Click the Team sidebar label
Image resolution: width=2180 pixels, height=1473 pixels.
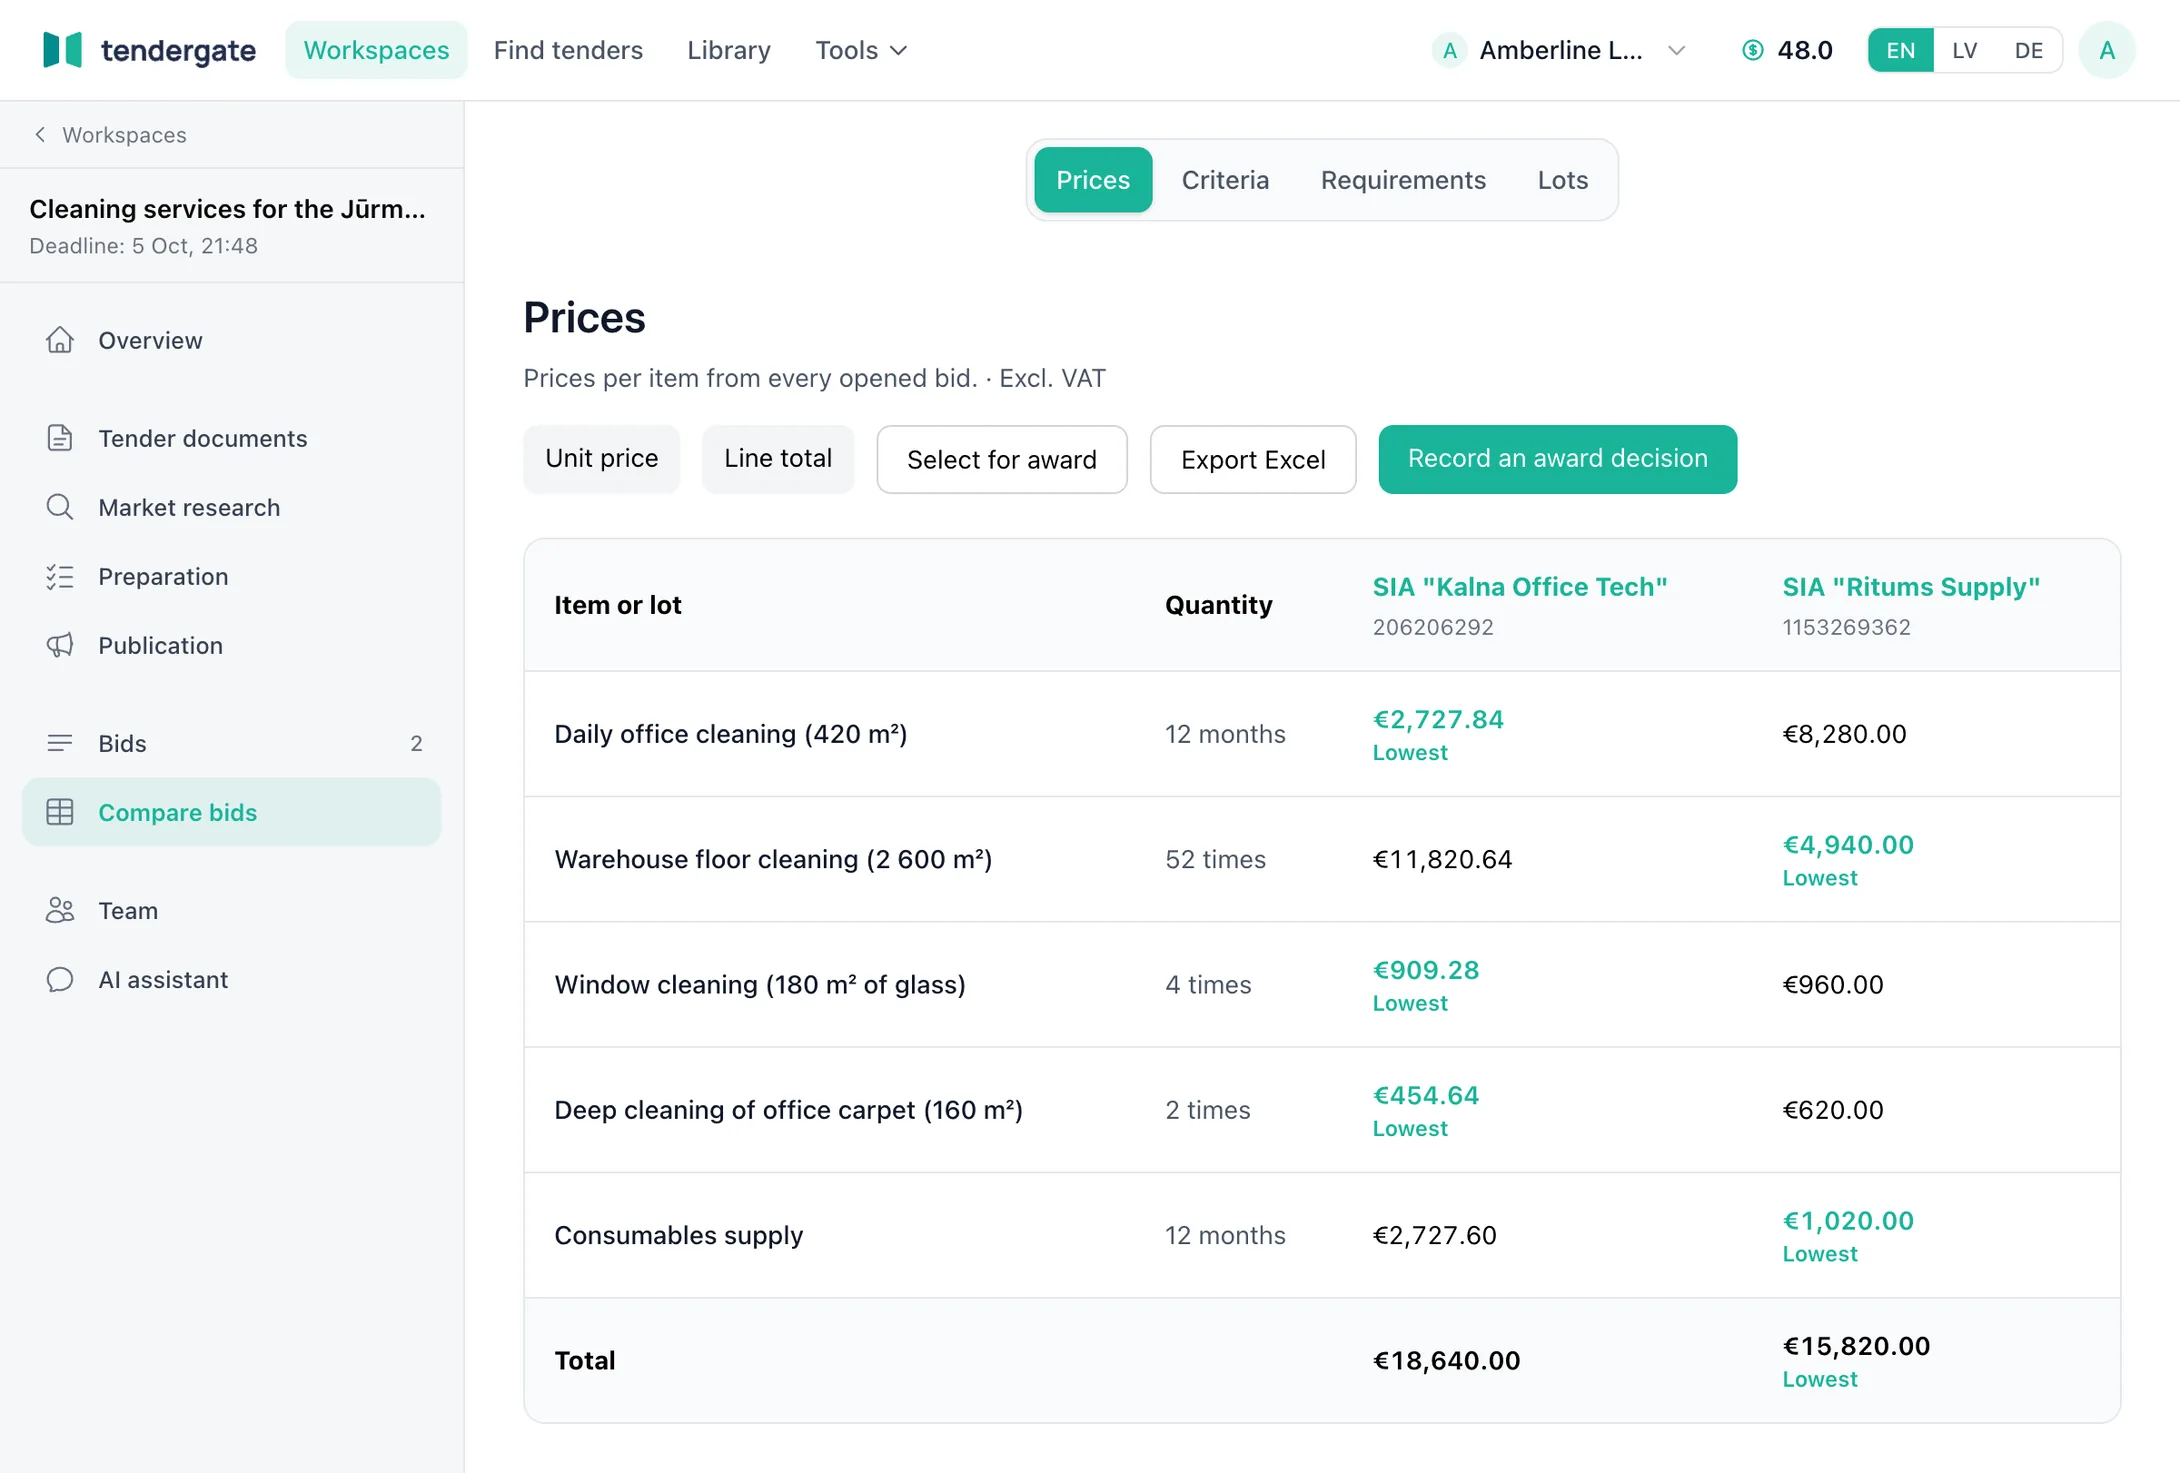coord(128,910)
